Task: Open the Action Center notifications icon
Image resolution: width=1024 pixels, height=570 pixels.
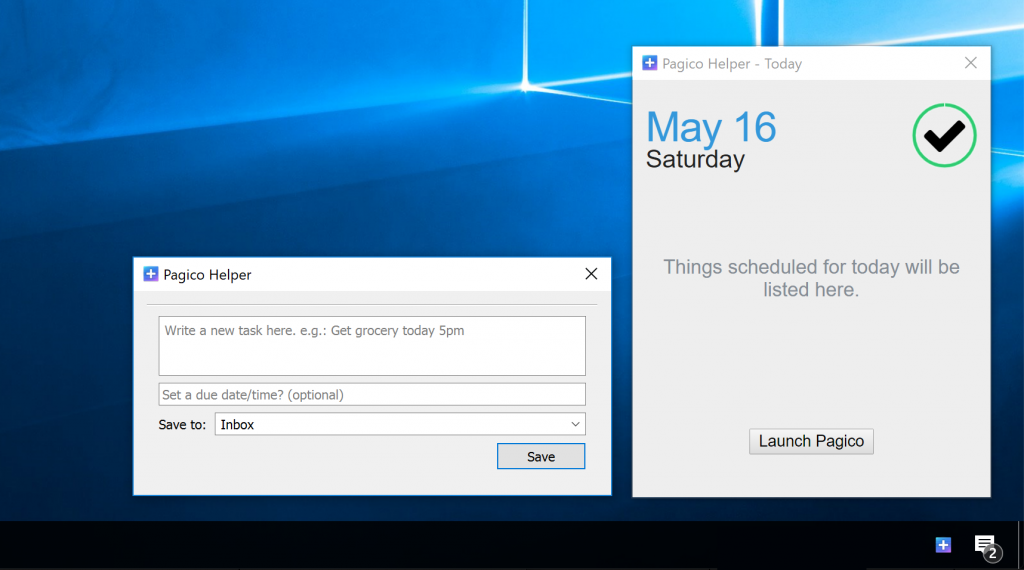Action: (987, 547)
